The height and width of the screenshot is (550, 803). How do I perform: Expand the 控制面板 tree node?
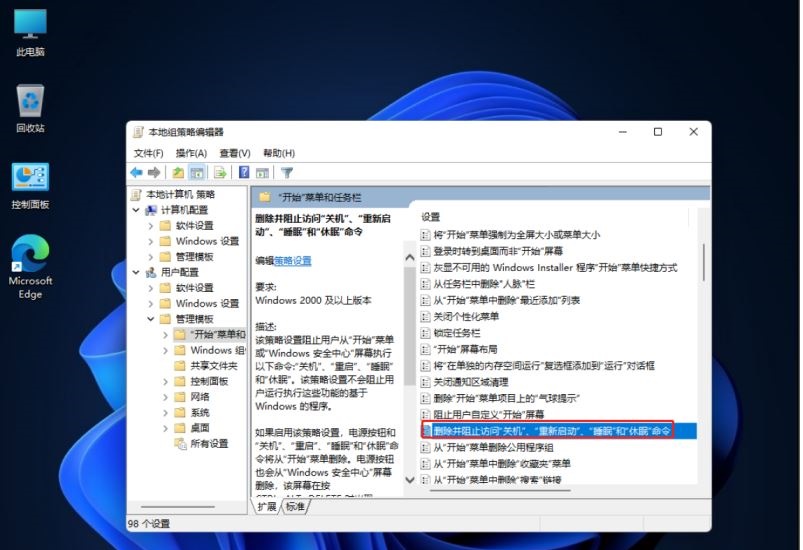pos(165,382)
